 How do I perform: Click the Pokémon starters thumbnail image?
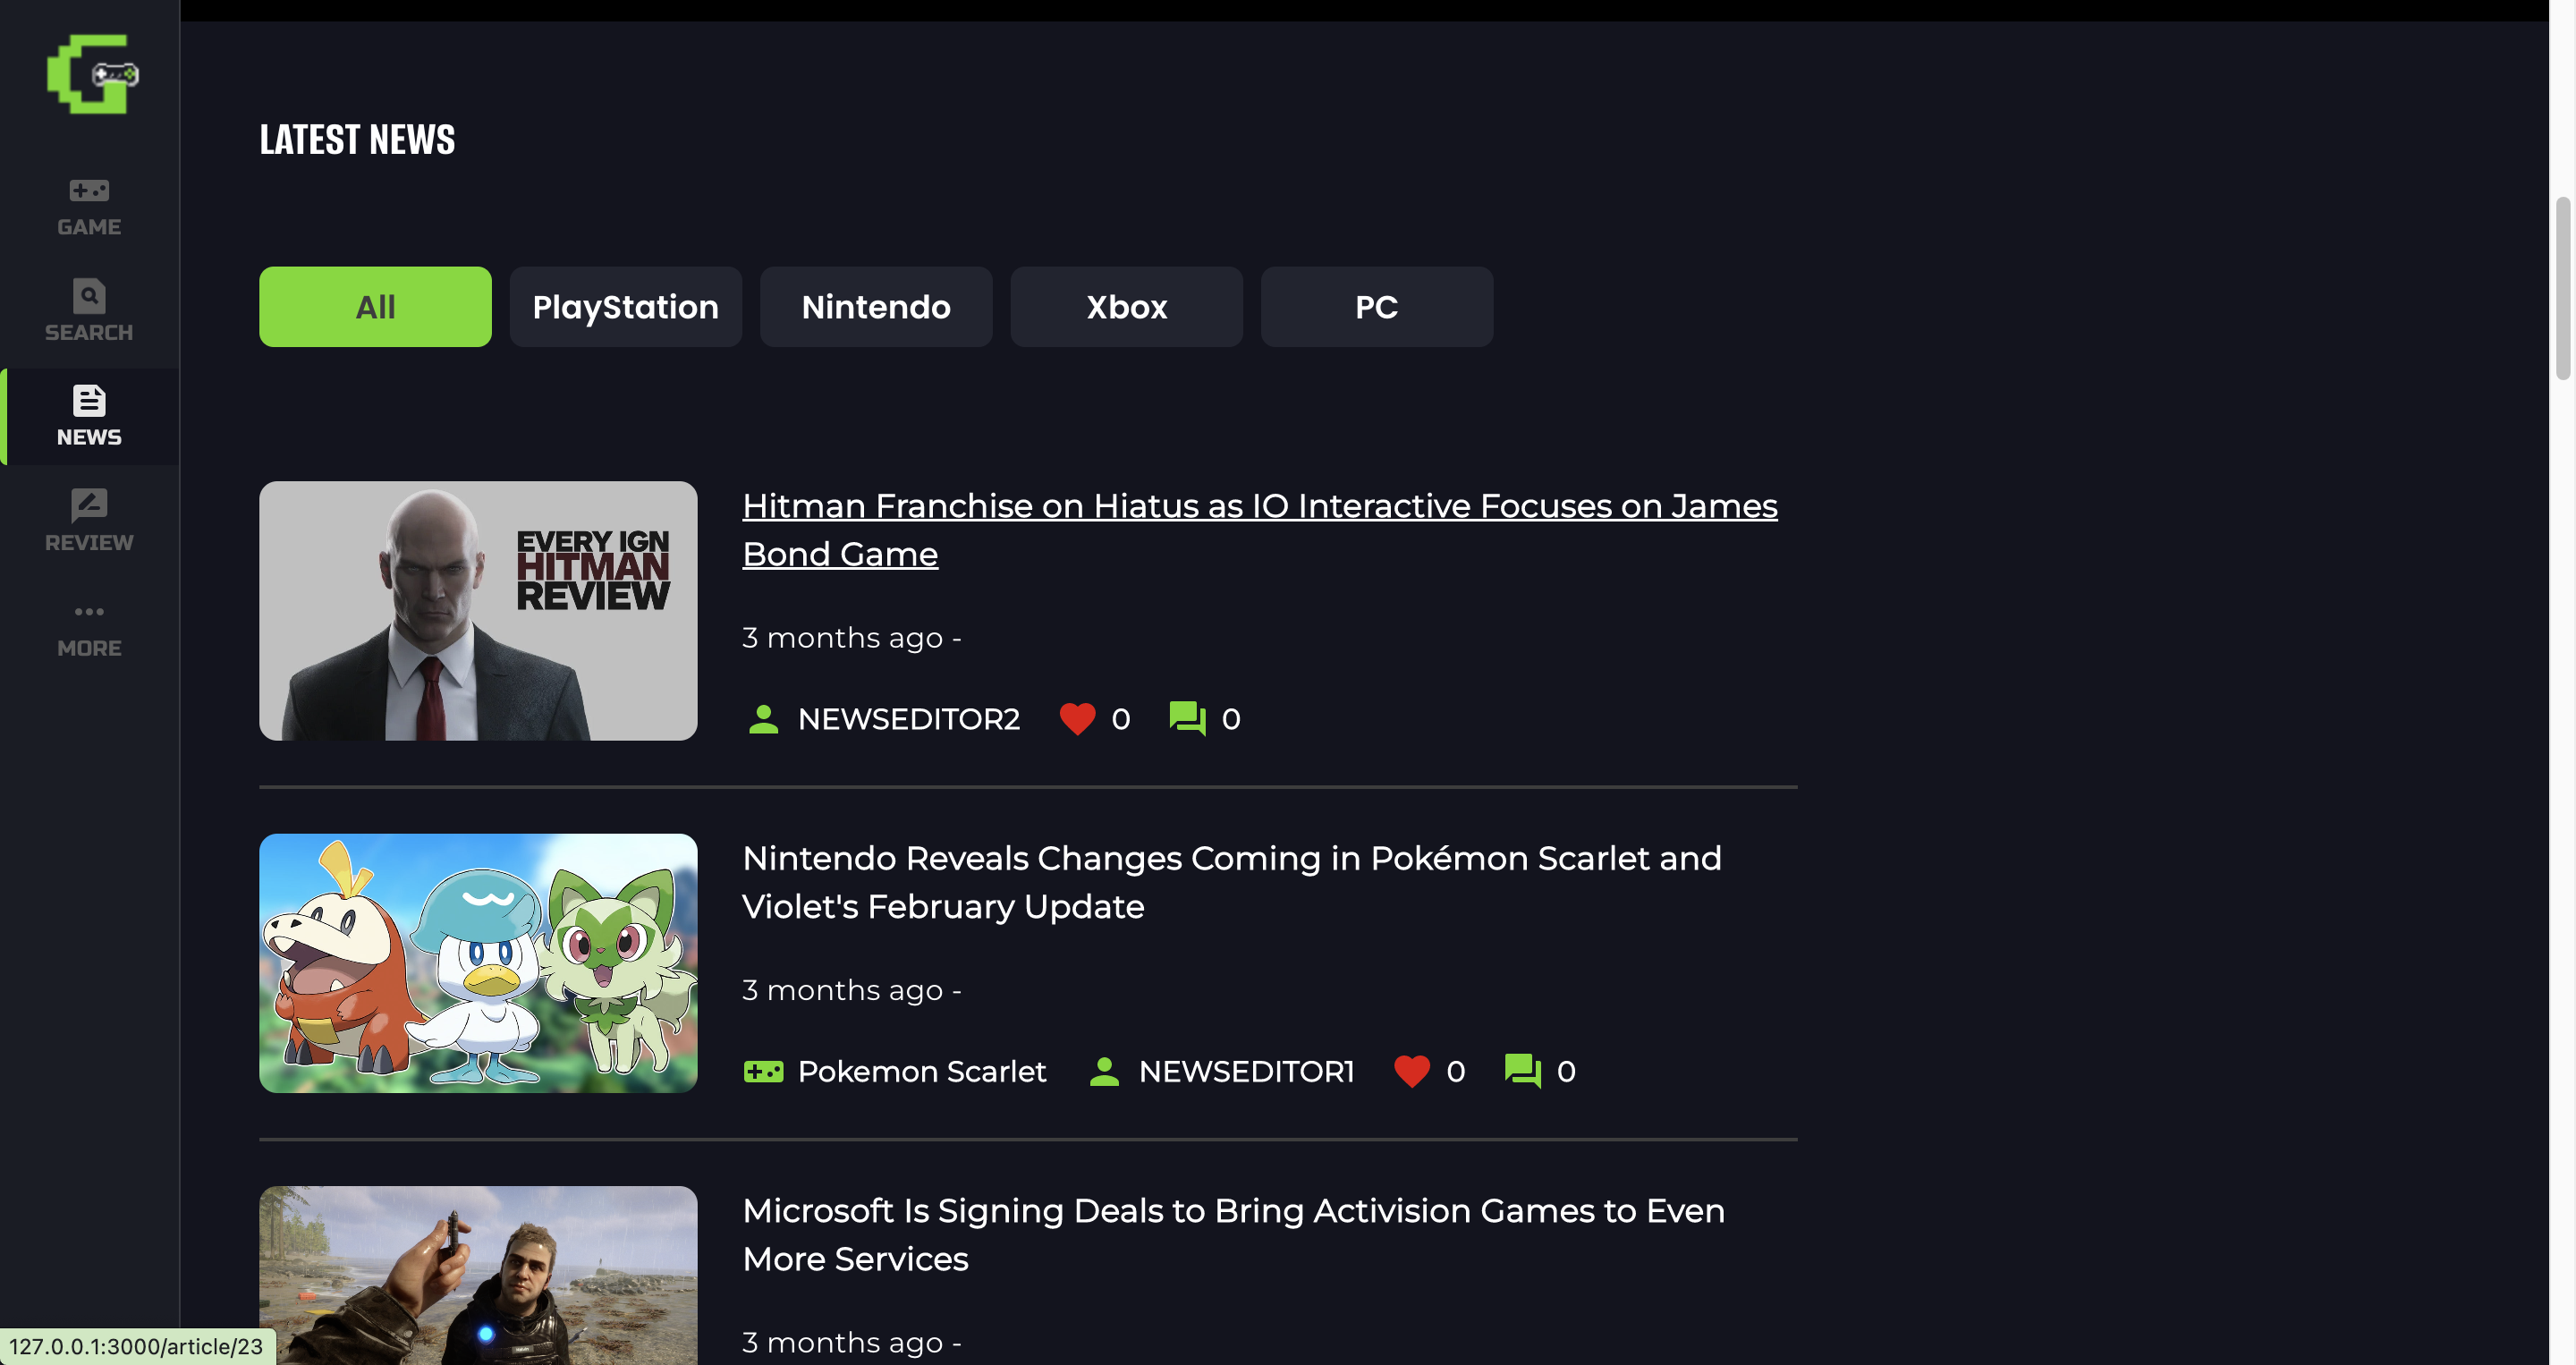[x=478, y=963]
